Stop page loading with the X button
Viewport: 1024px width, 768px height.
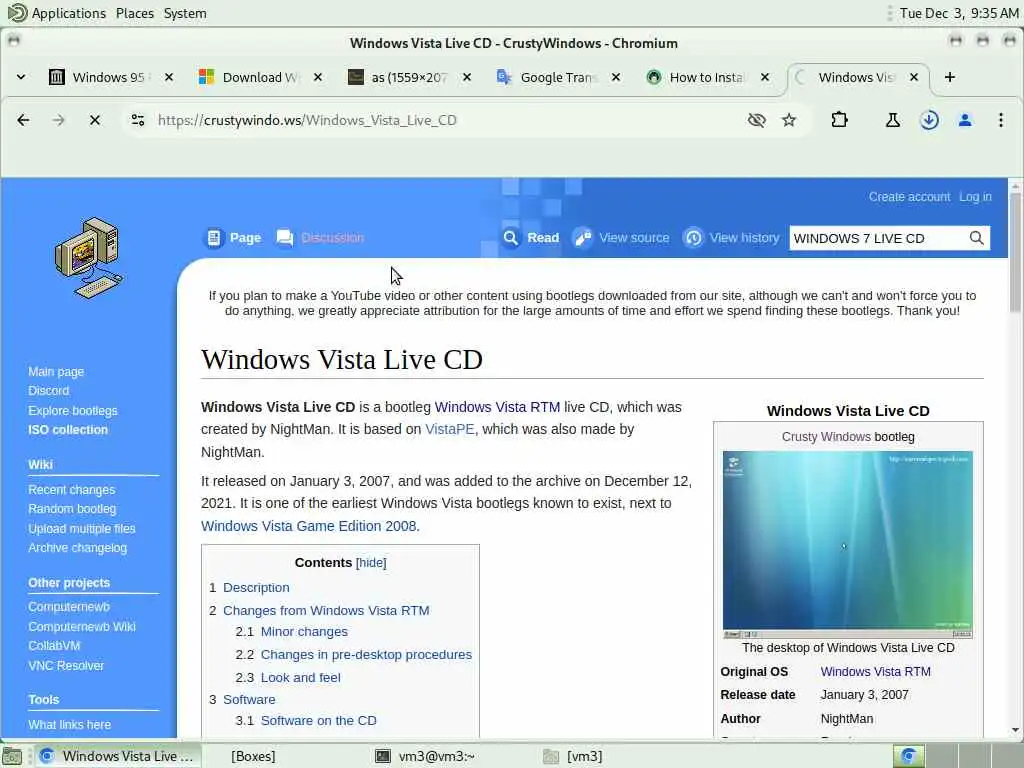point(95,120)
